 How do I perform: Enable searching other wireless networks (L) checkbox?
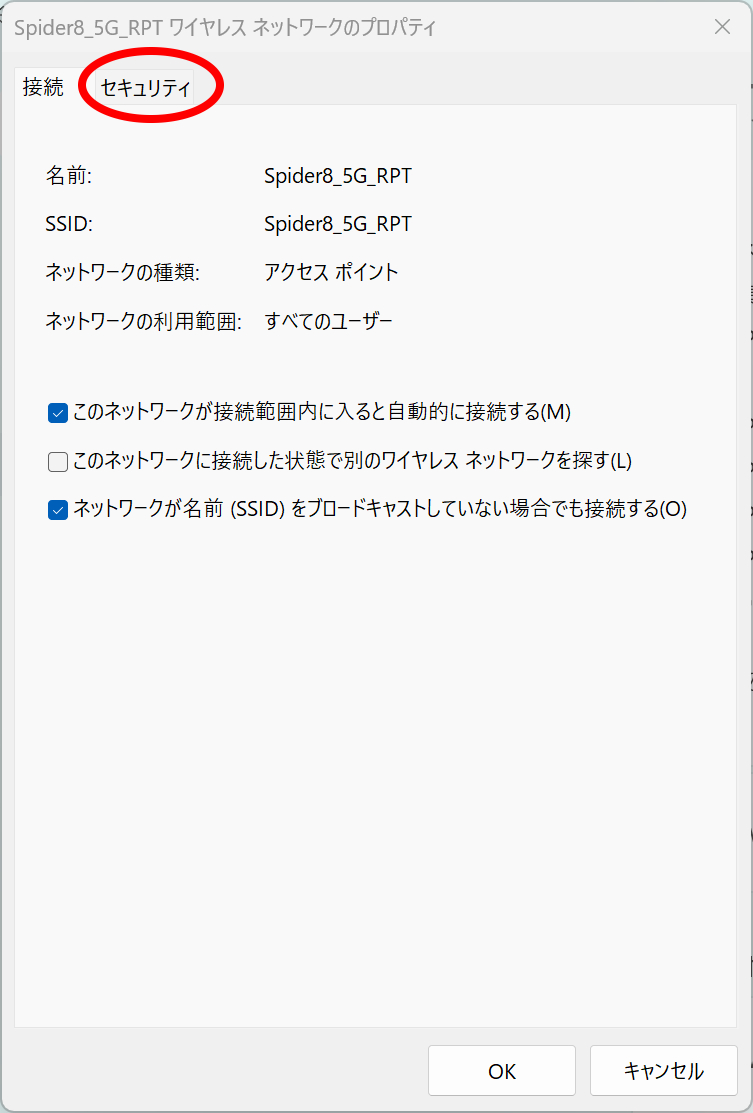(x=57, y=462)
